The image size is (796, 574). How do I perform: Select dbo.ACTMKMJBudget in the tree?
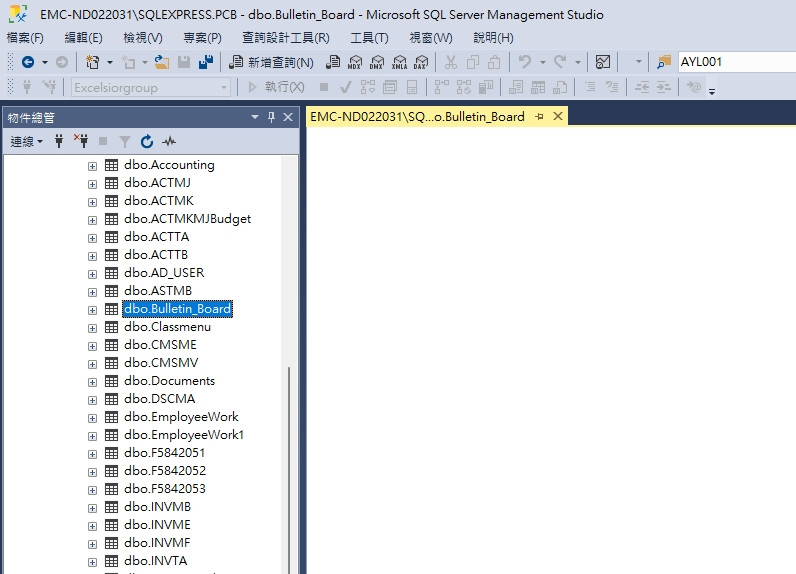[x=187, y=219]
